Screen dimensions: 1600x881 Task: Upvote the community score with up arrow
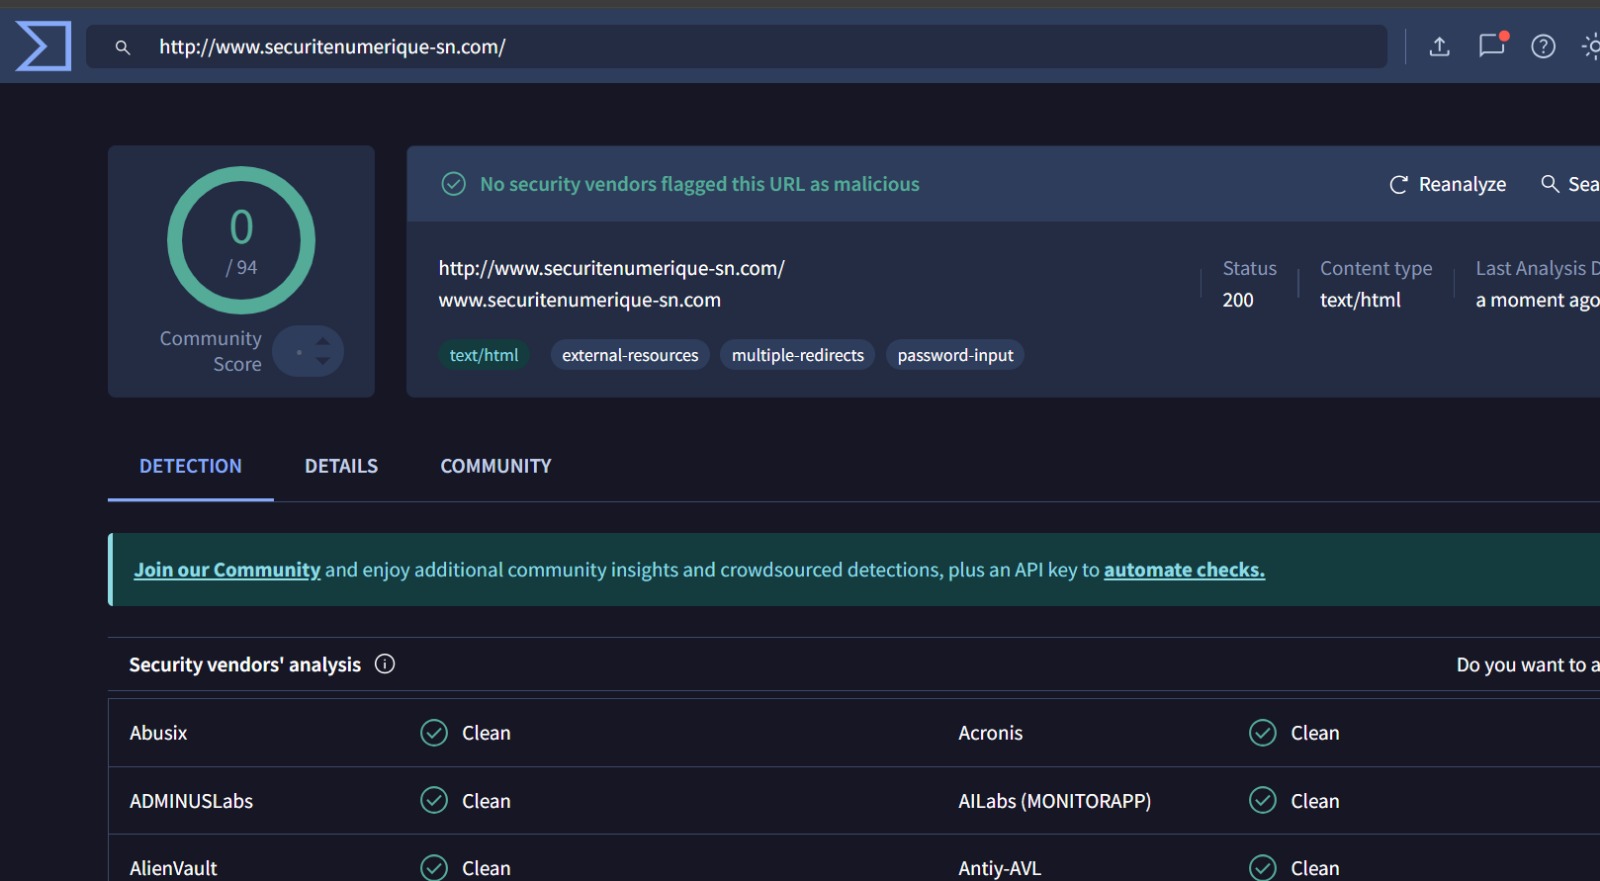(x=323, y=342)
